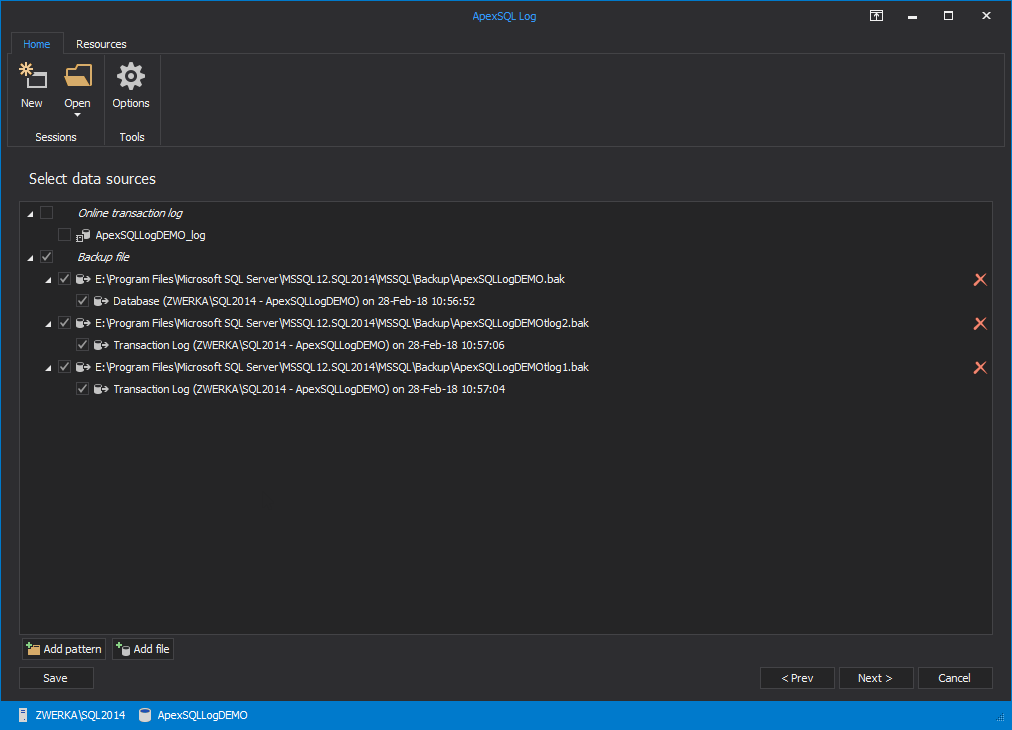
Task: Collapse the ApexSQLLogDEMO.bak tree node
Action: 47,279
